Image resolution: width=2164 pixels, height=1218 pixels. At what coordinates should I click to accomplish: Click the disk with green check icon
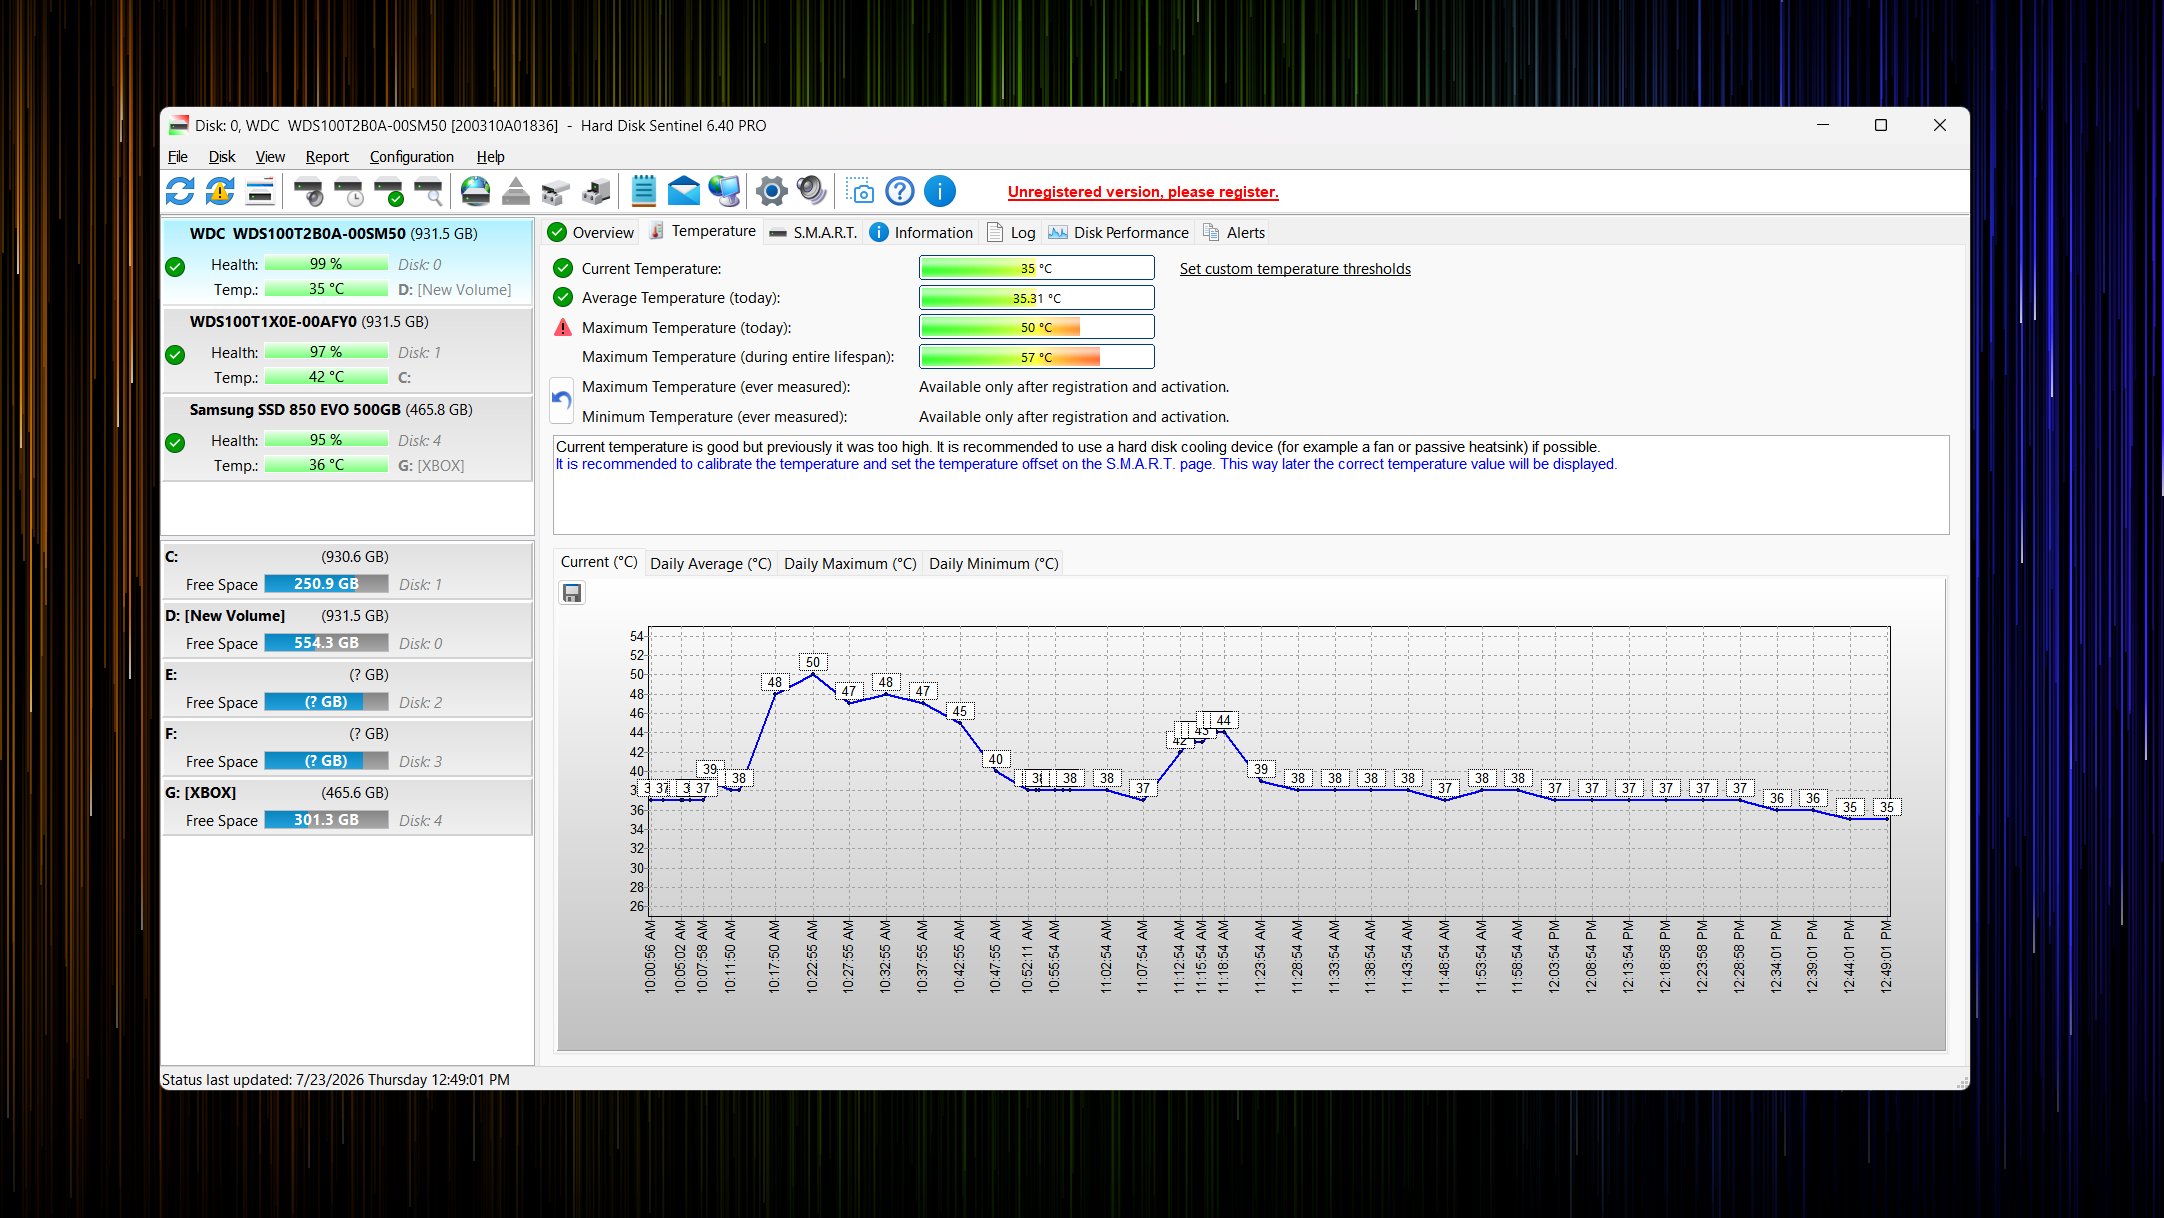pyautogui.click(x=389, y=191)
